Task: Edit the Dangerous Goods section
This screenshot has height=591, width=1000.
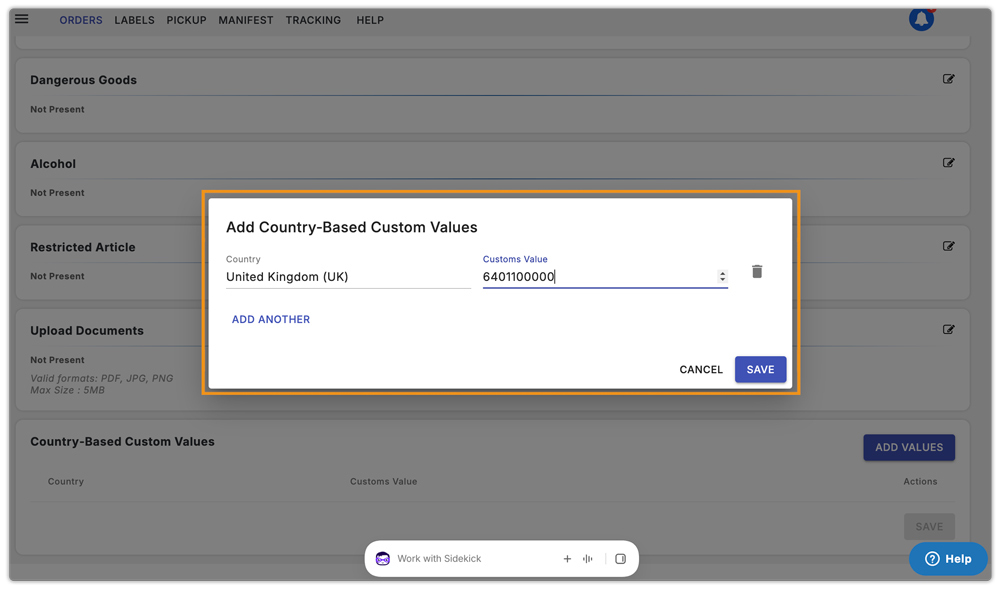Action: [x=948, y=79]
